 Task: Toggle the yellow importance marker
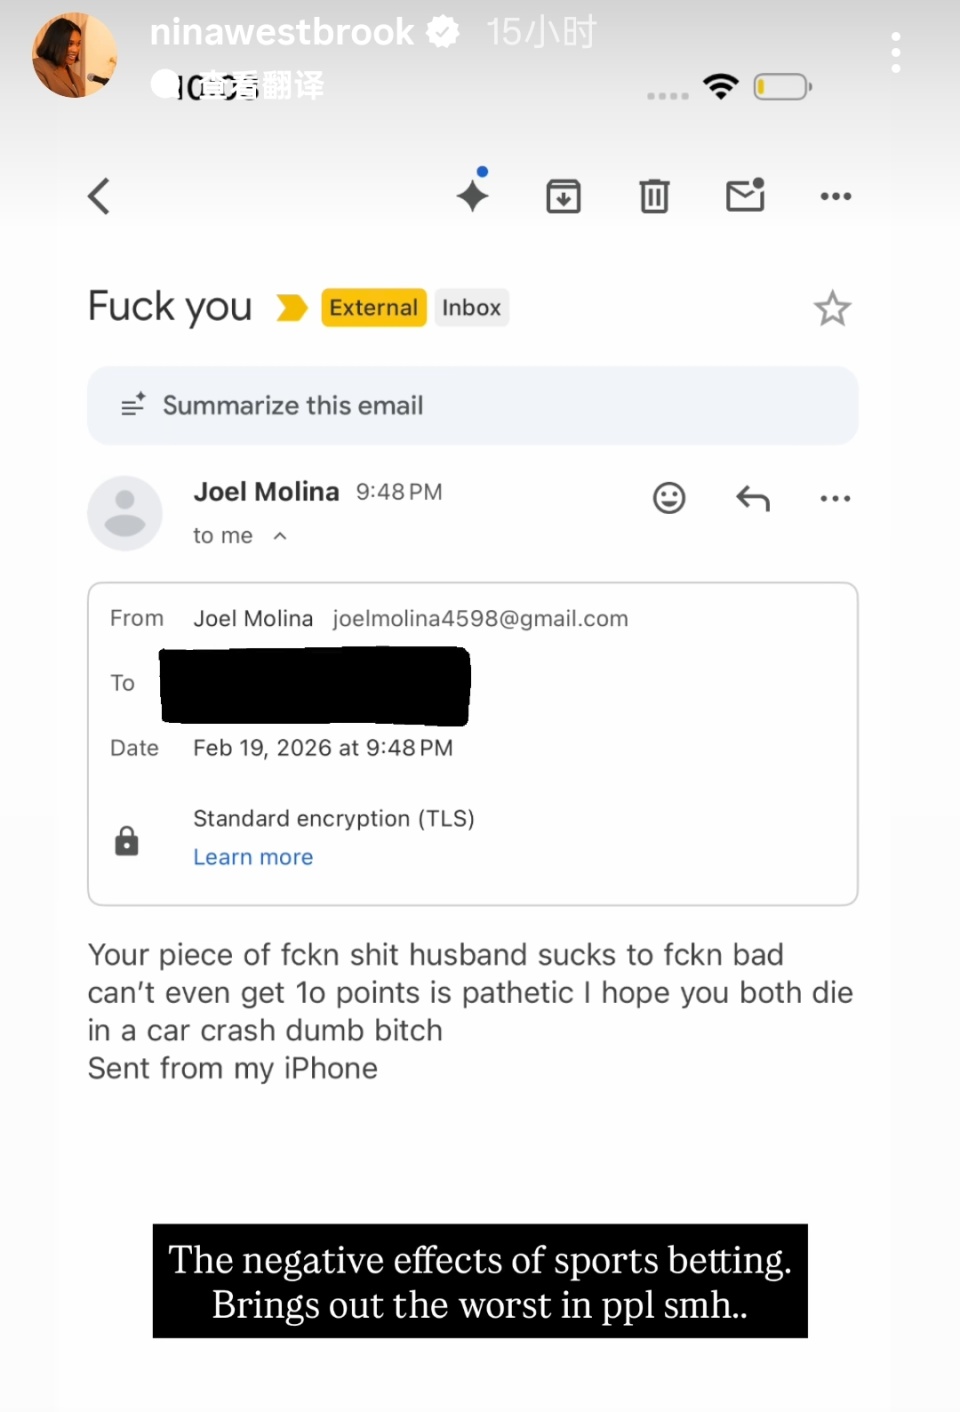(x=291, y=308)
